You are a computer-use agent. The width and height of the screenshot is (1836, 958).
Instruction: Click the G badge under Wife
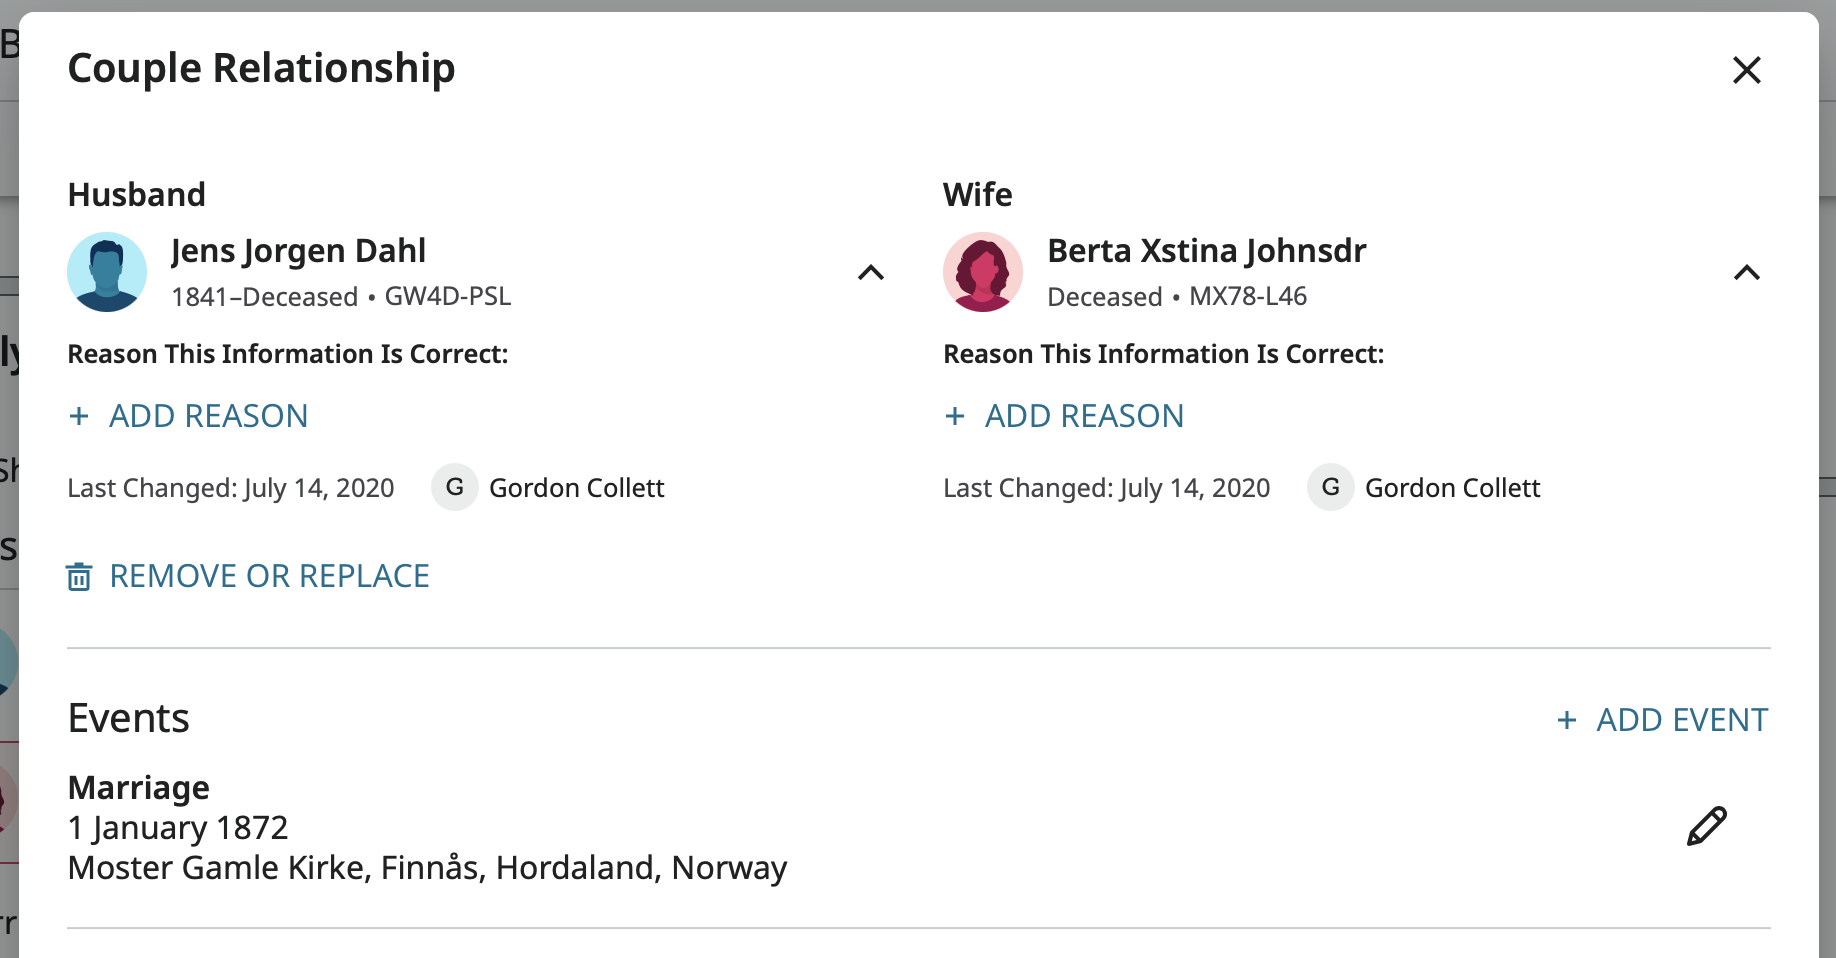tap(1330, 488)
